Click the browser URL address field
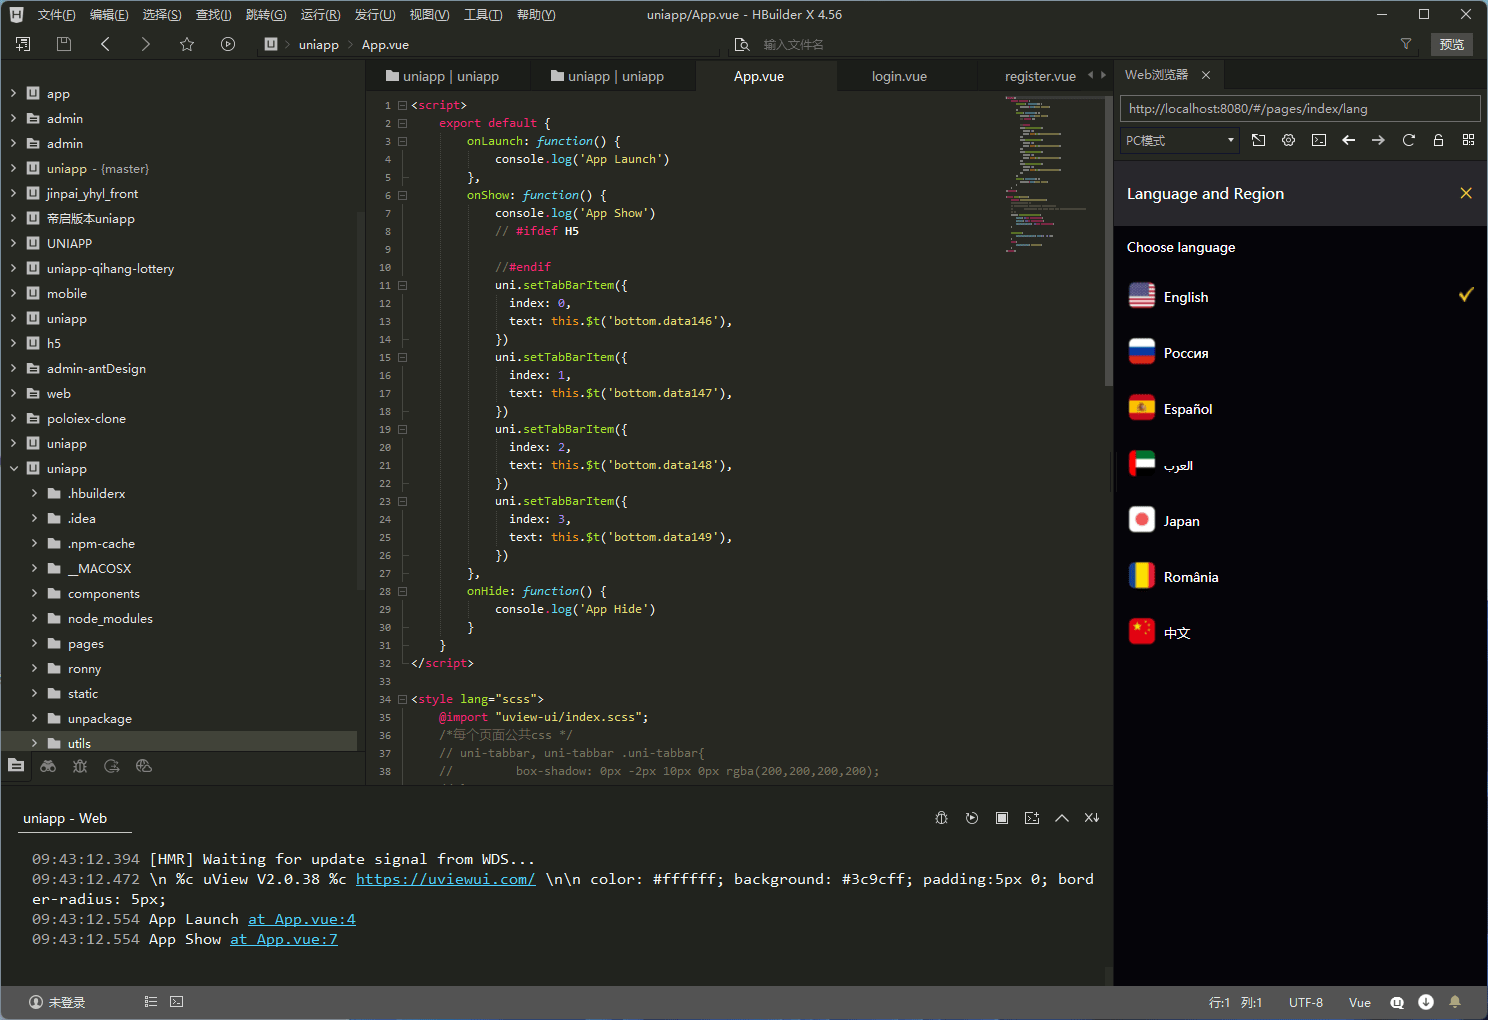Image resolution: width=1488 pixels, height=1020 pixels. point(1299,108)
